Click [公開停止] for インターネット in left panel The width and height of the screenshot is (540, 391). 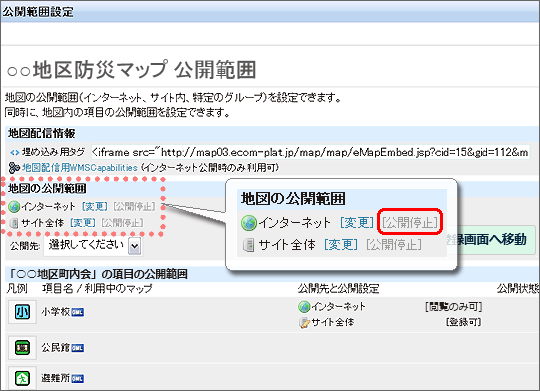[x=134, y=206]
